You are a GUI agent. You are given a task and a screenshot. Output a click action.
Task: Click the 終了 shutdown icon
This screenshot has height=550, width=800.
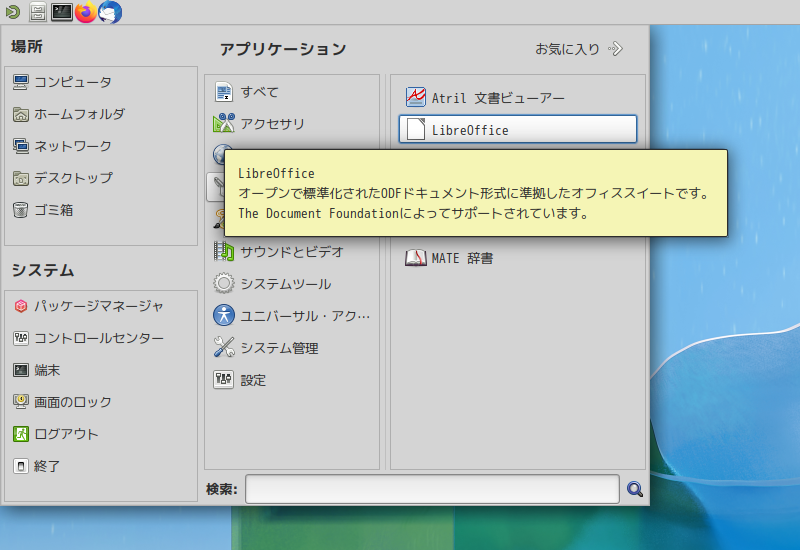20,466
